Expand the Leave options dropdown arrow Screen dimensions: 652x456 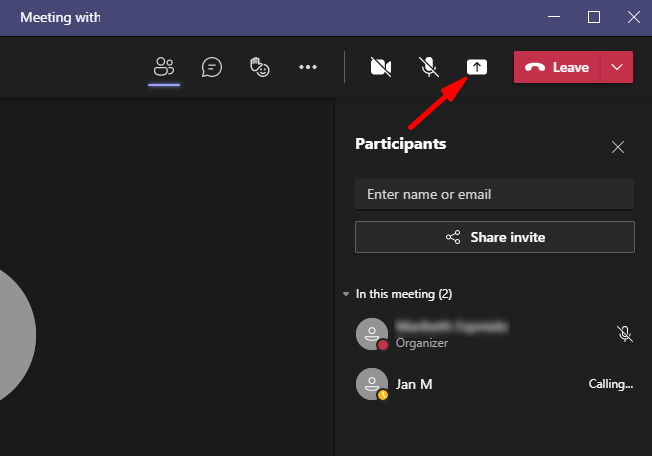617,67
